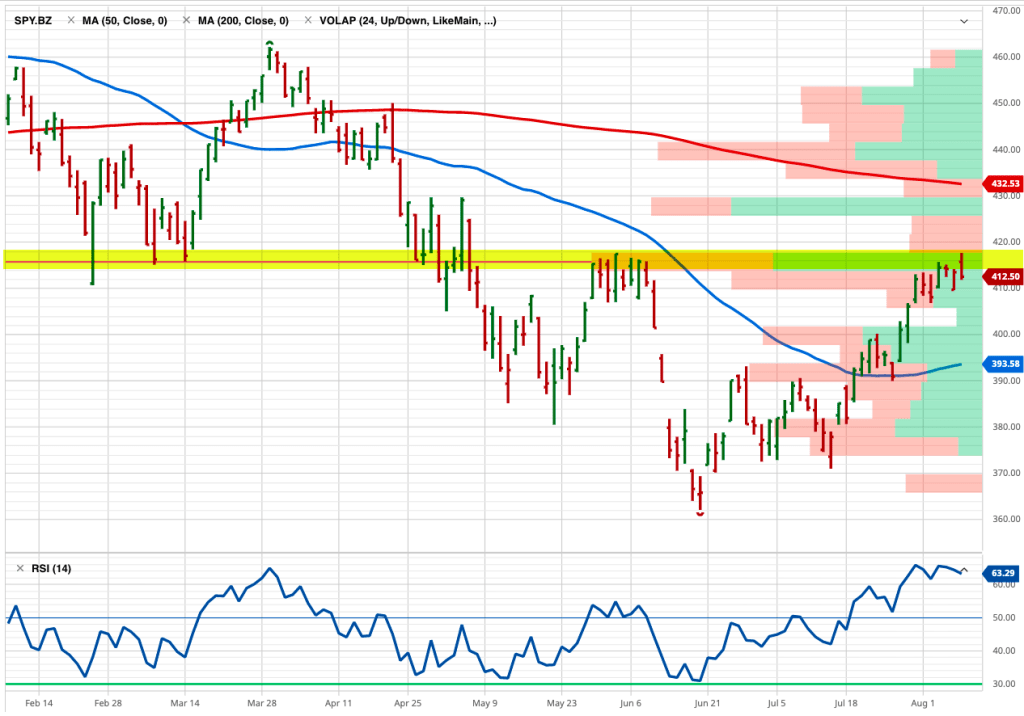Close the RSI (14) panel using its X
The height and width of the screenshot is (716, 1024).
click(18, 569)
